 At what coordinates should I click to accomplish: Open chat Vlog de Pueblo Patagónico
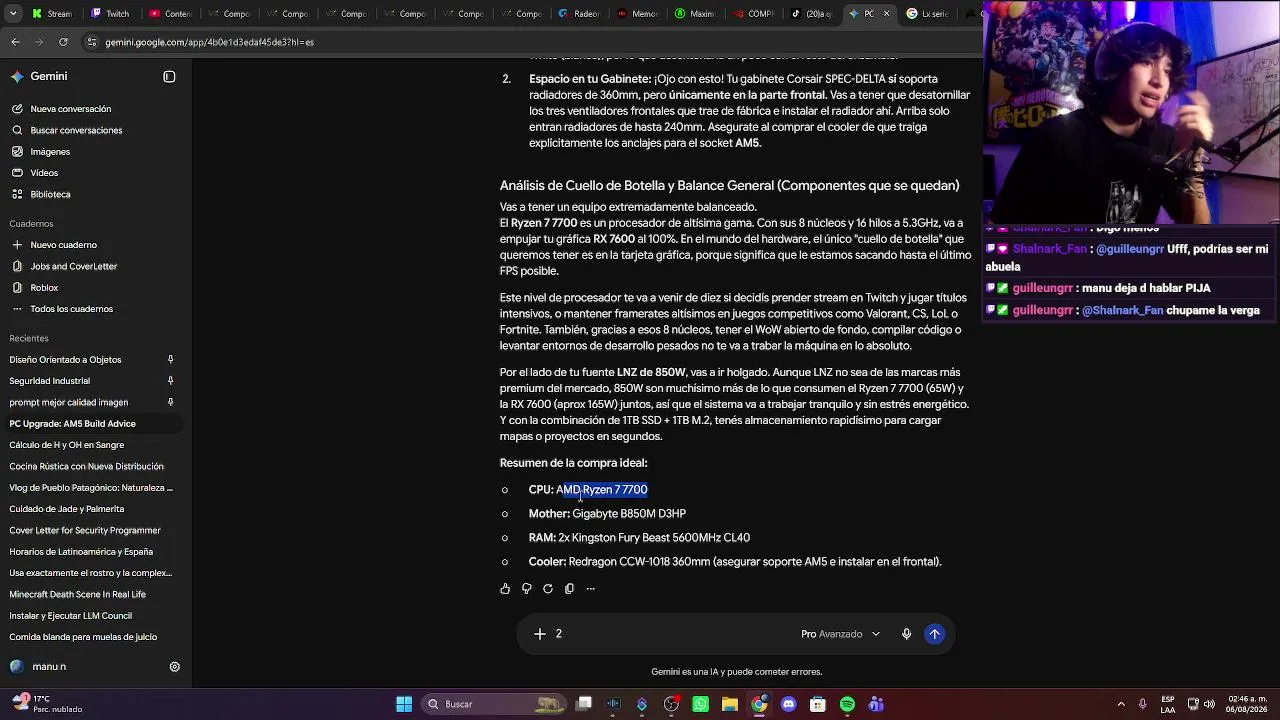click(x=91, y=488)
